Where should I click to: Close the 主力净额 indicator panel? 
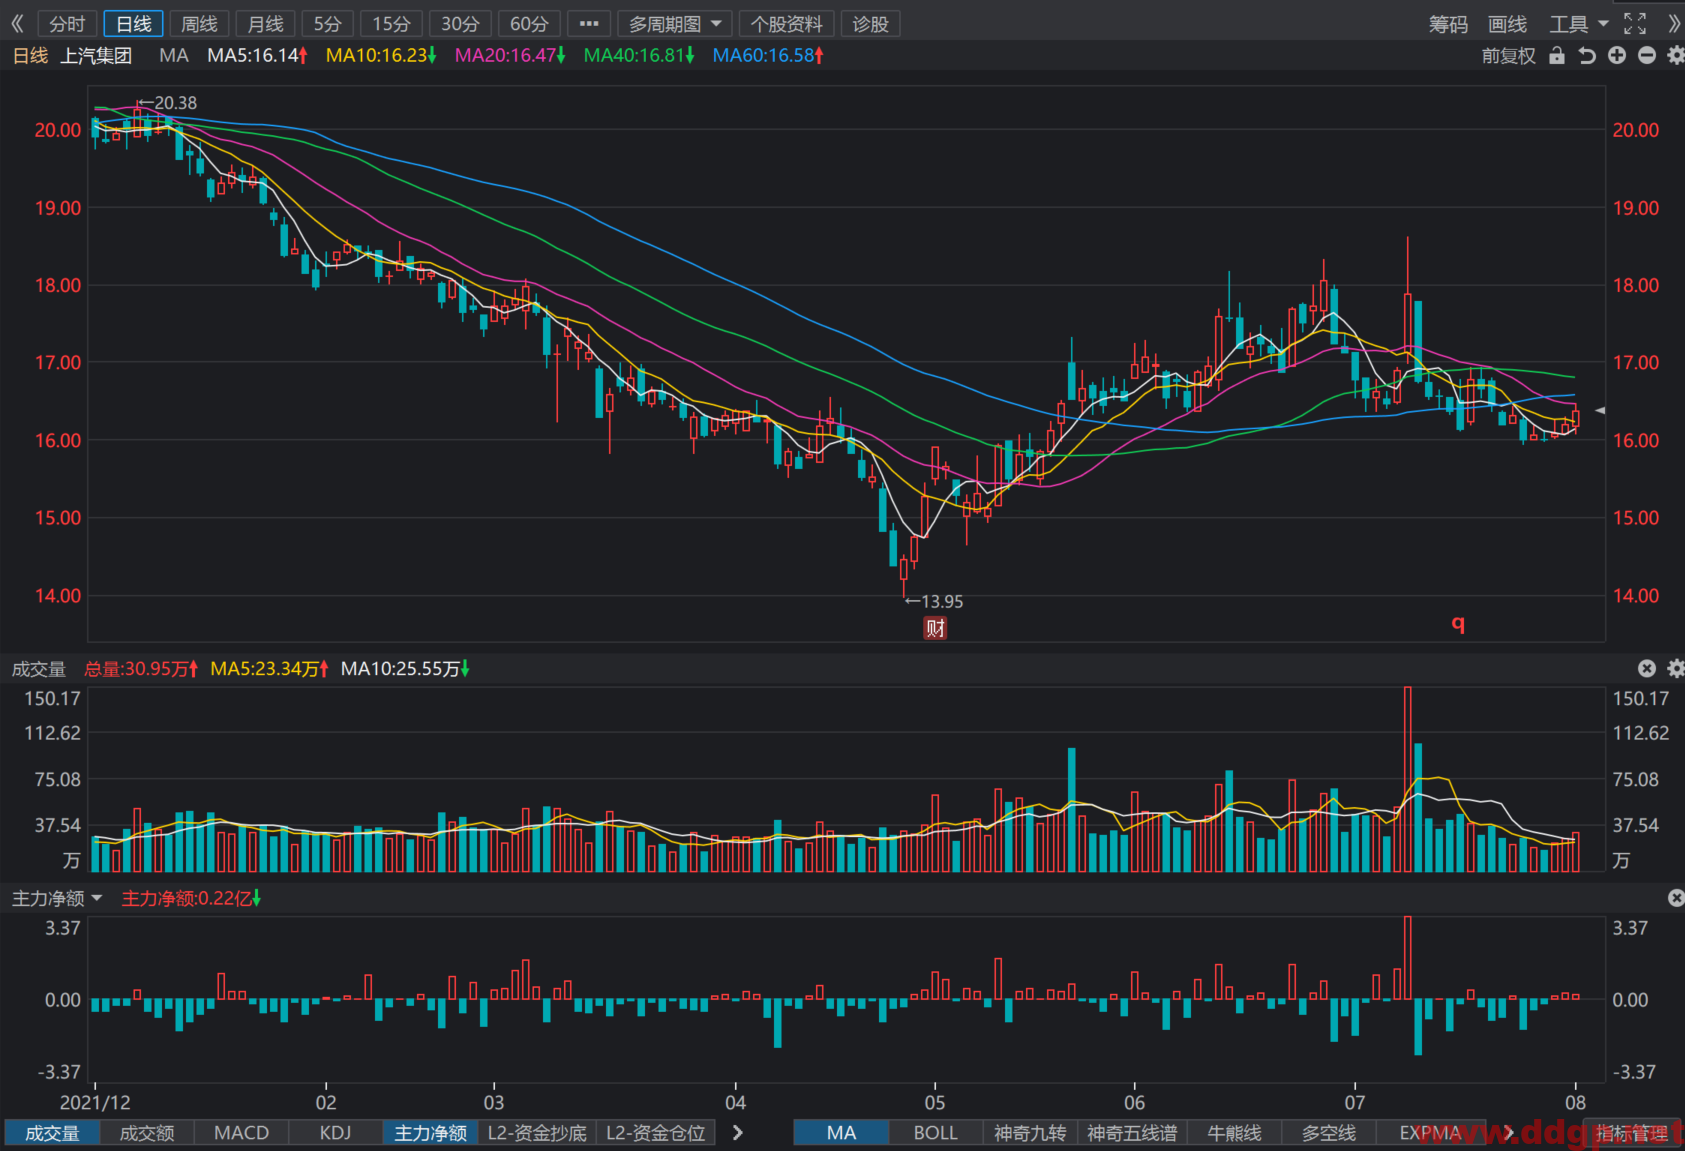click(x=1676, y=898)
